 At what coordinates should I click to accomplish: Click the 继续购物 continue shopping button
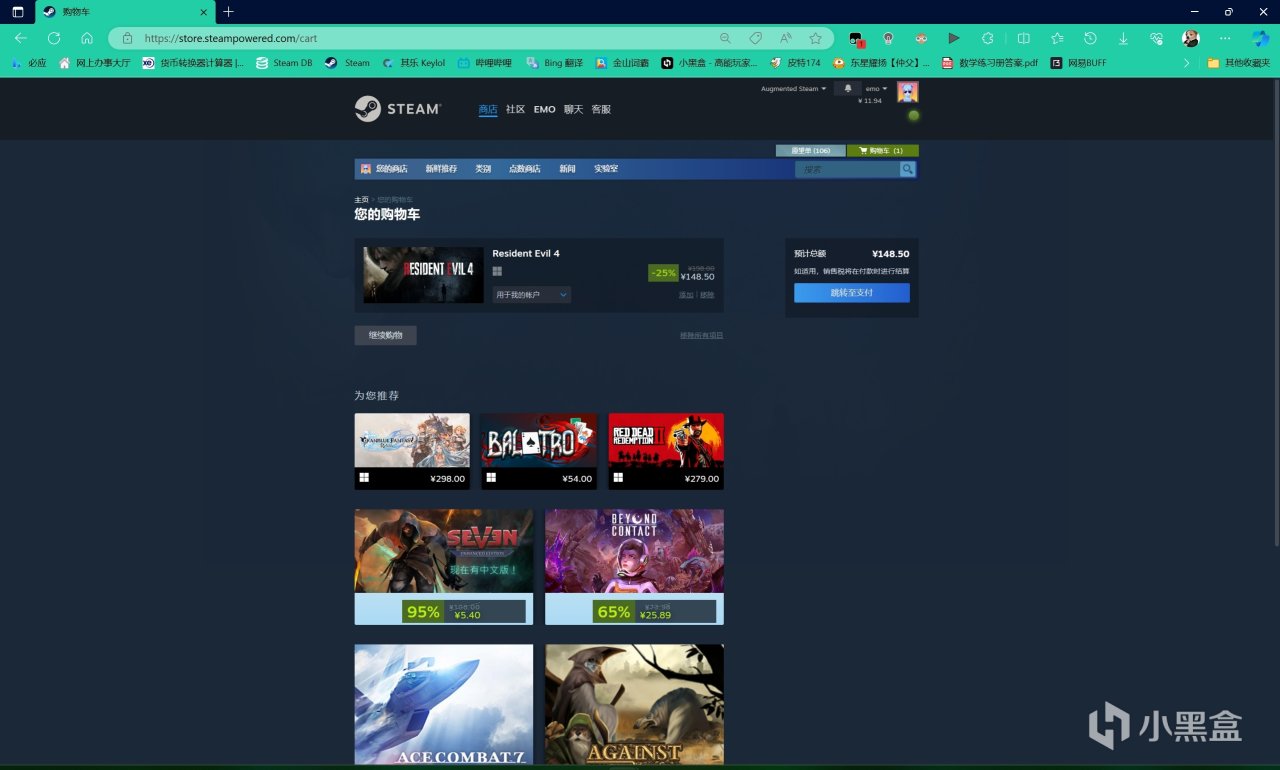point(385,336)
